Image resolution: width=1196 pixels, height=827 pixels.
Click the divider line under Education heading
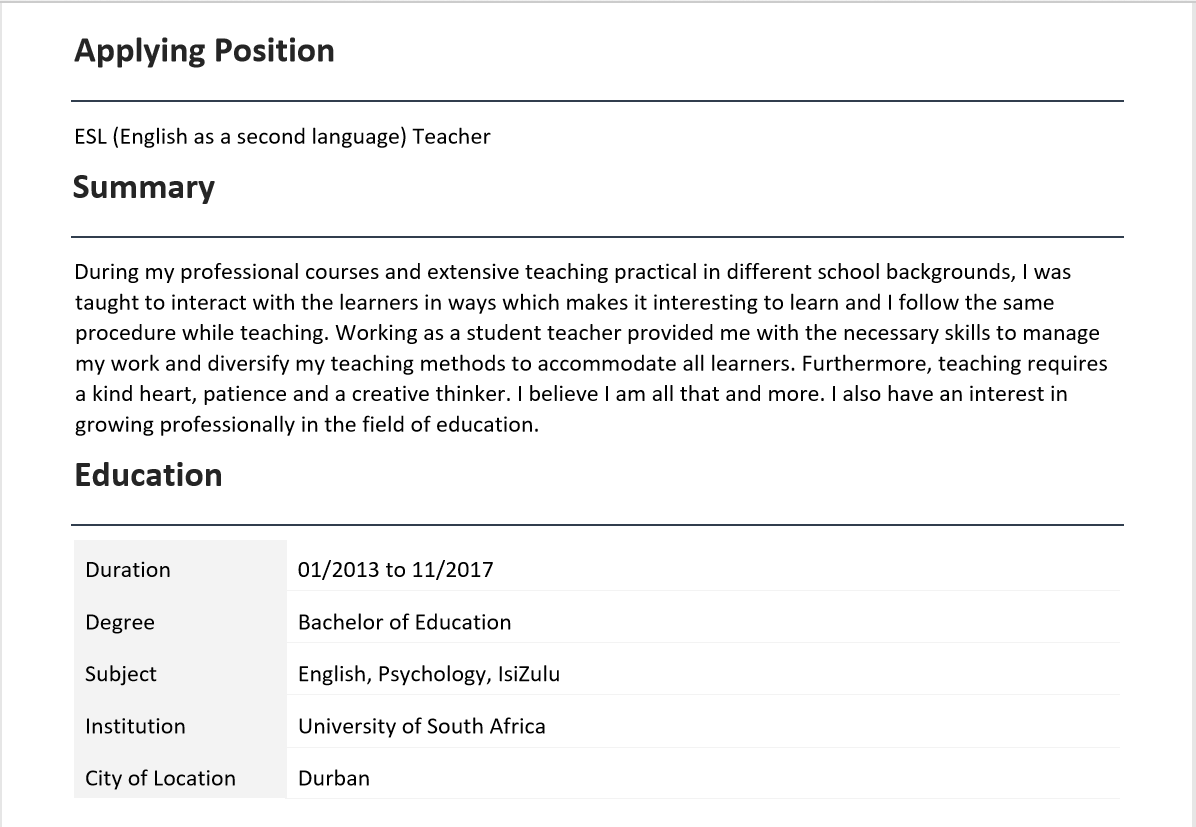[x=597, y=524]
